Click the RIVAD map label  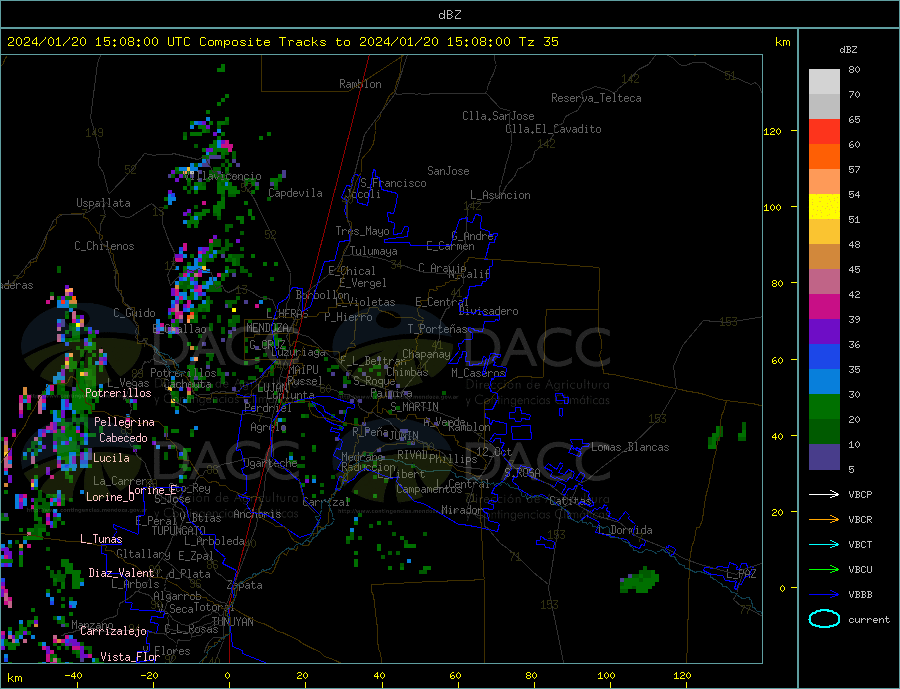pos(413,455)
